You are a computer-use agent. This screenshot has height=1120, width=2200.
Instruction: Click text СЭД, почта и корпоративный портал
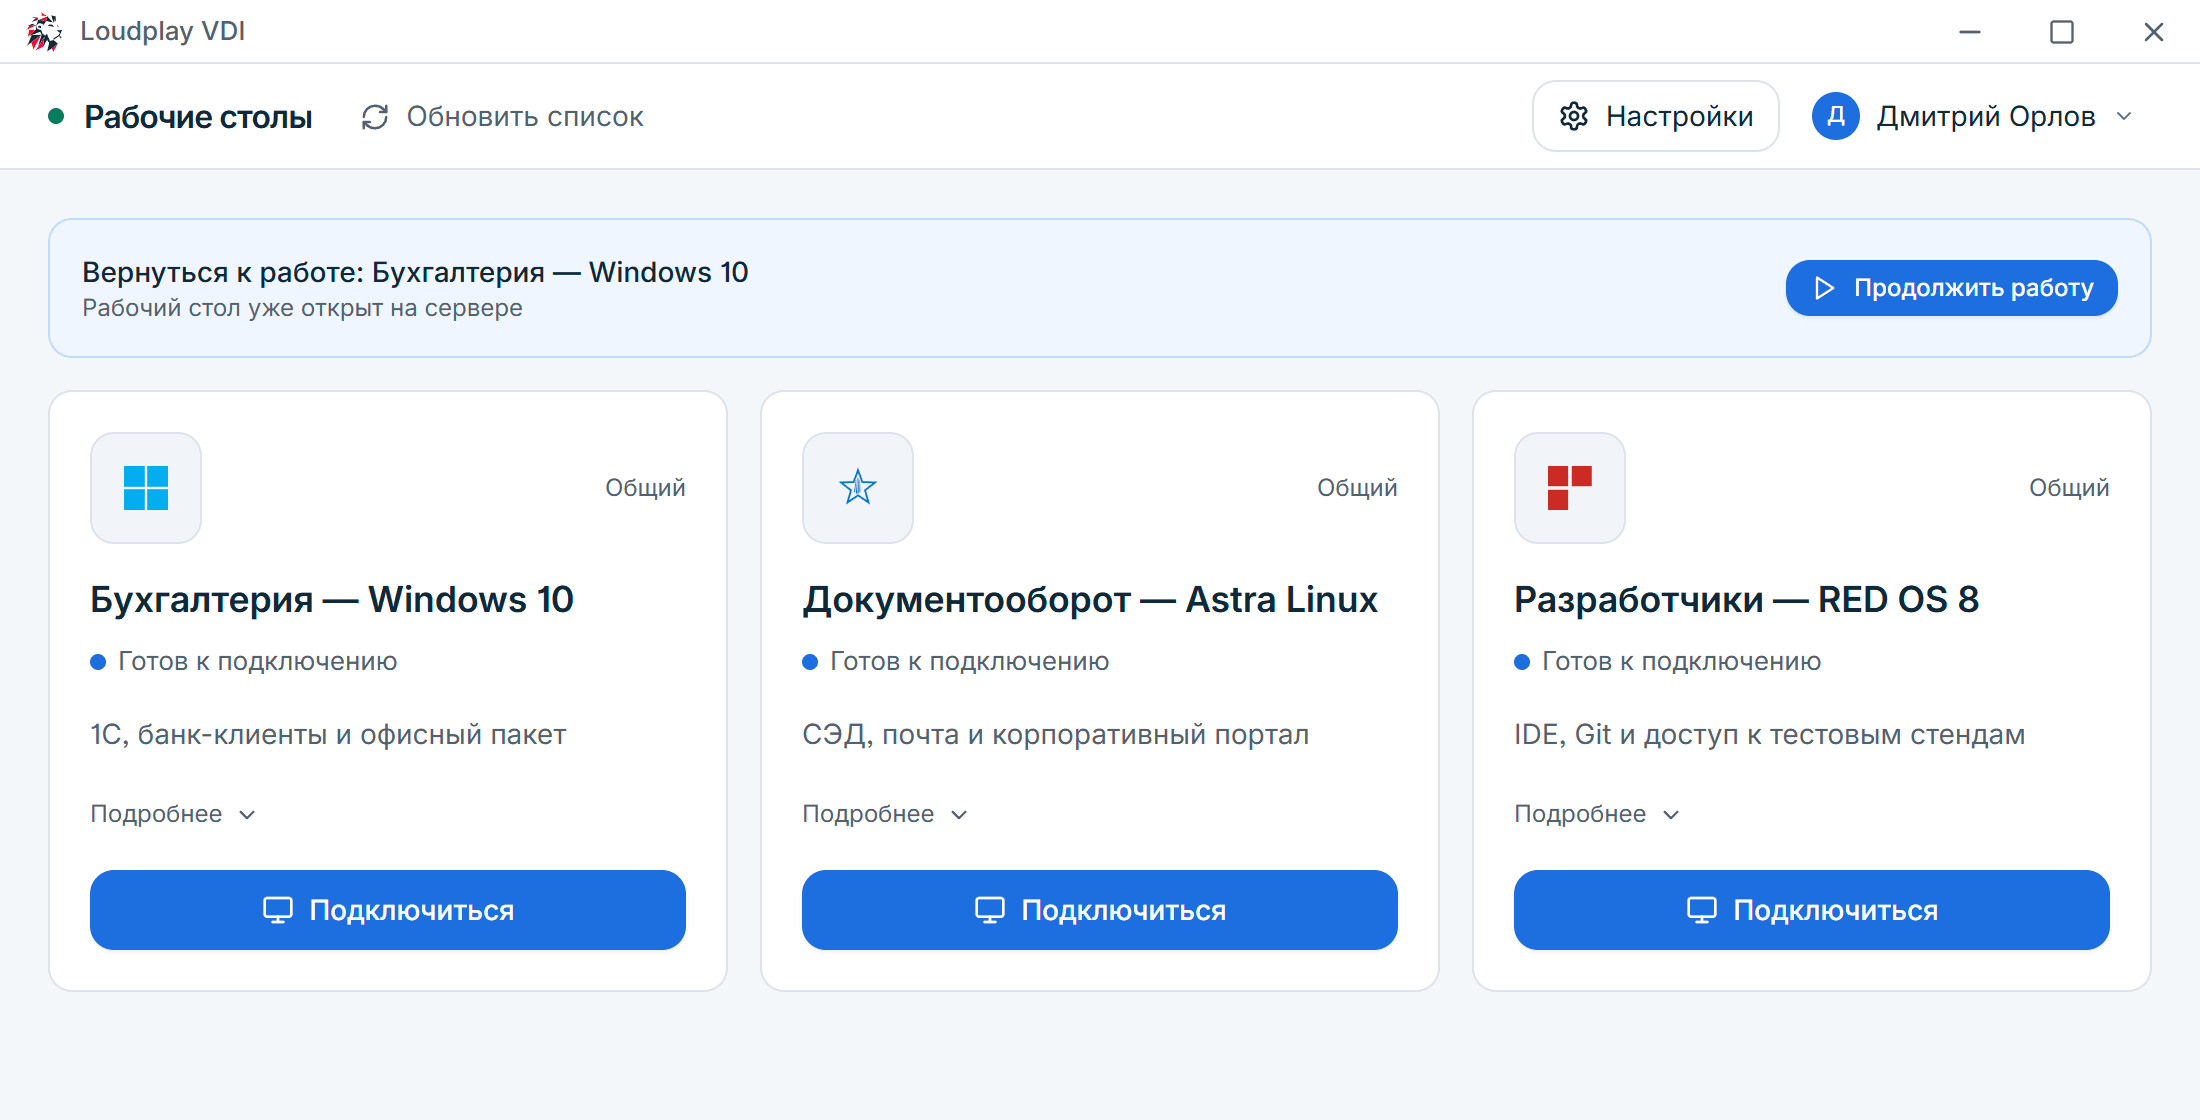[x=1056, y=734]
